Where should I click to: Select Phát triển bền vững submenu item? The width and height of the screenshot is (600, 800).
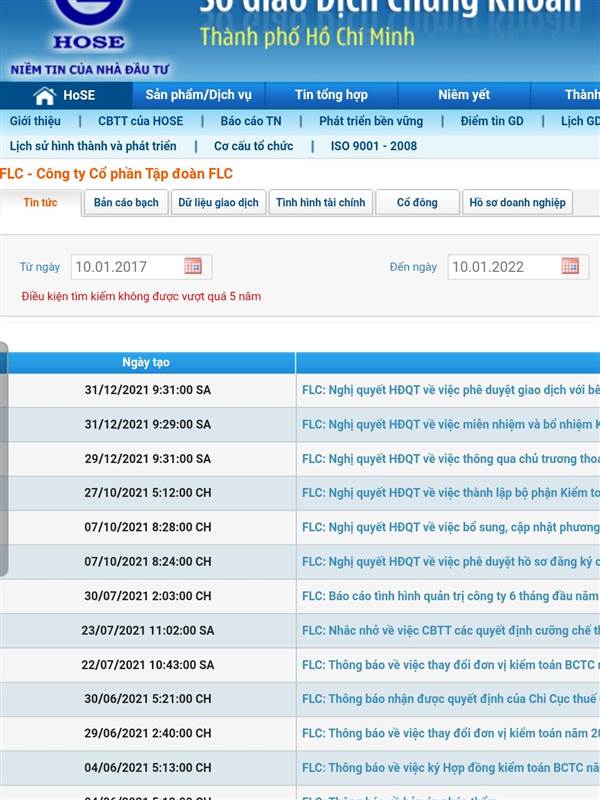point(371,121)
